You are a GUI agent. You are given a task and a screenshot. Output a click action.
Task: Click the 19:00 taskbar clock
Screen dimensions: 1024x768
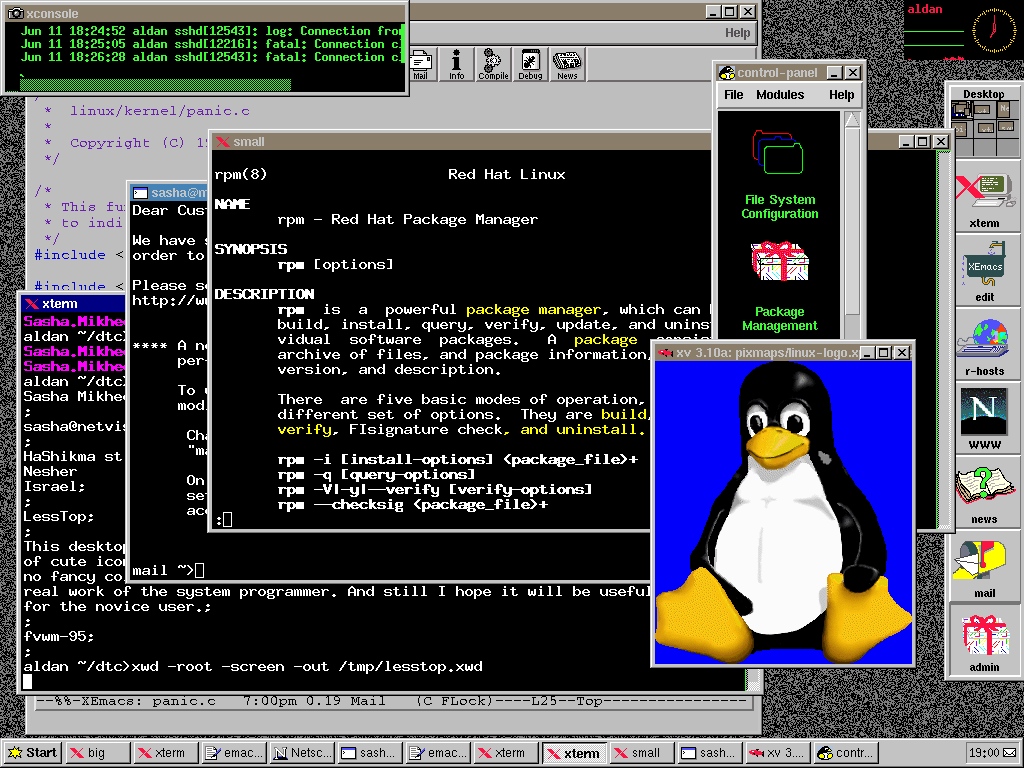(984, 753)
